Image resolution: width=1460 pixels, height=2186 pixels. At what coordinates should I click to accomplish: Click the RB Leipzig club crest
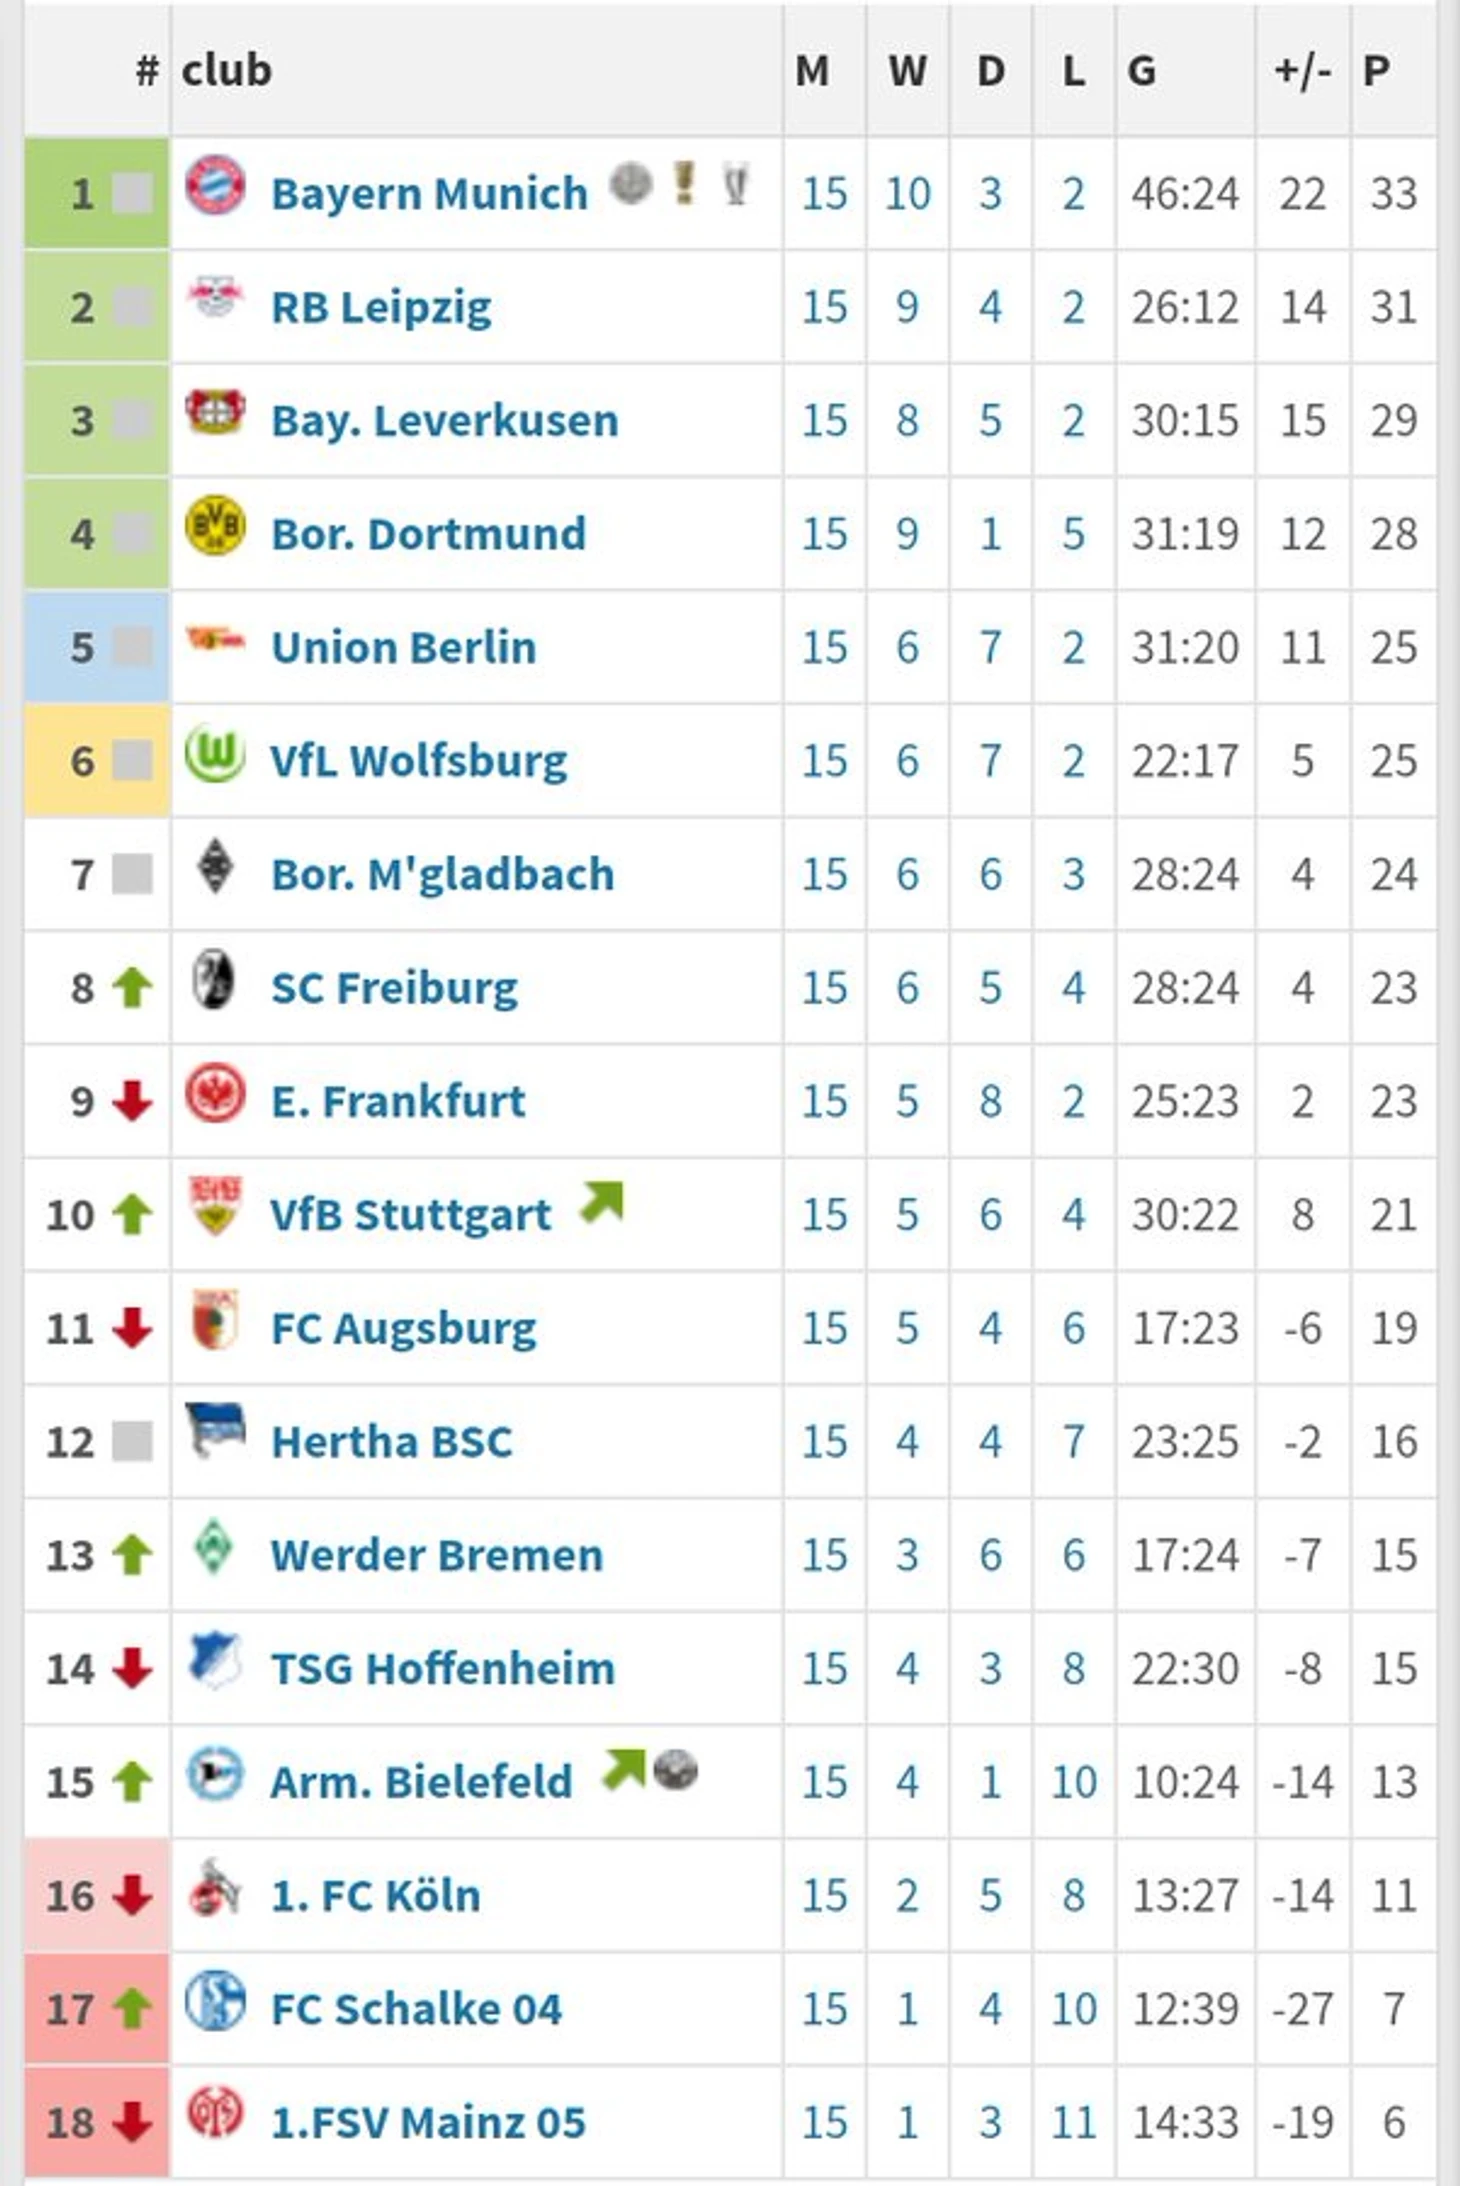pyautogui.click(x=215, y=297)
